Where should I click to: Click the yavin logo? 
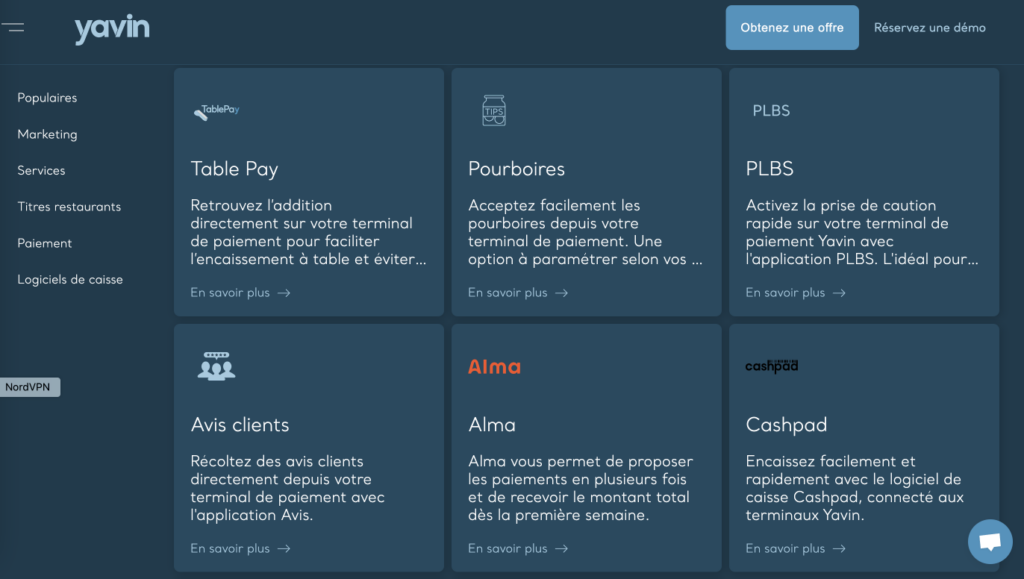pos(112,29)
